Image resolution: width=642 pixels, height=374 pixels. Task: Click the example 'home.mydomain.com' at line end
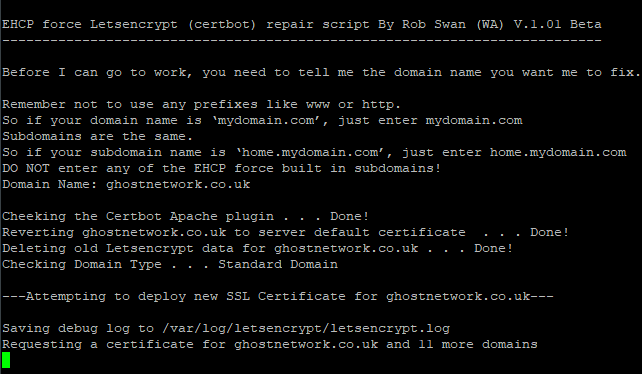[558, 152]
